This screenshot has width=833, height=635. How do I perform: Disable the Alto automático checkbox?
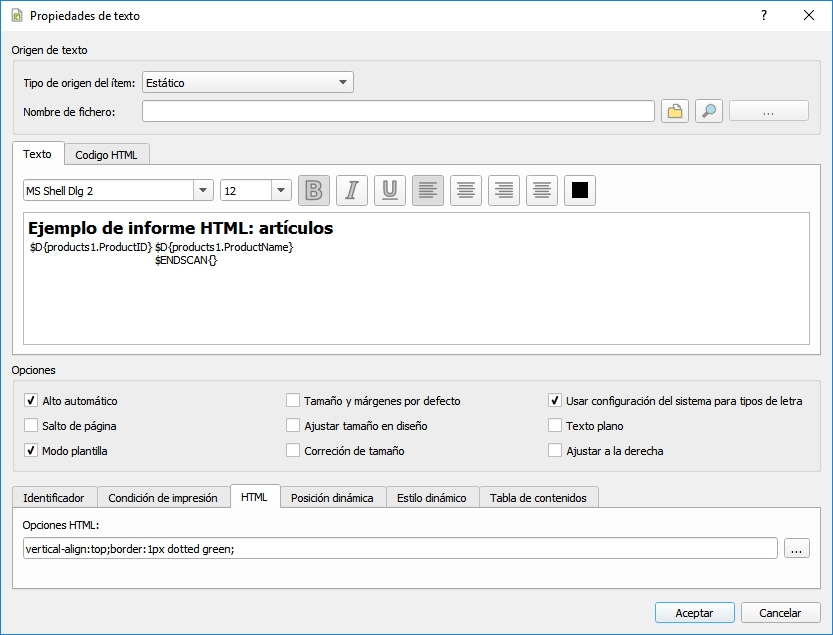[31, 400]
